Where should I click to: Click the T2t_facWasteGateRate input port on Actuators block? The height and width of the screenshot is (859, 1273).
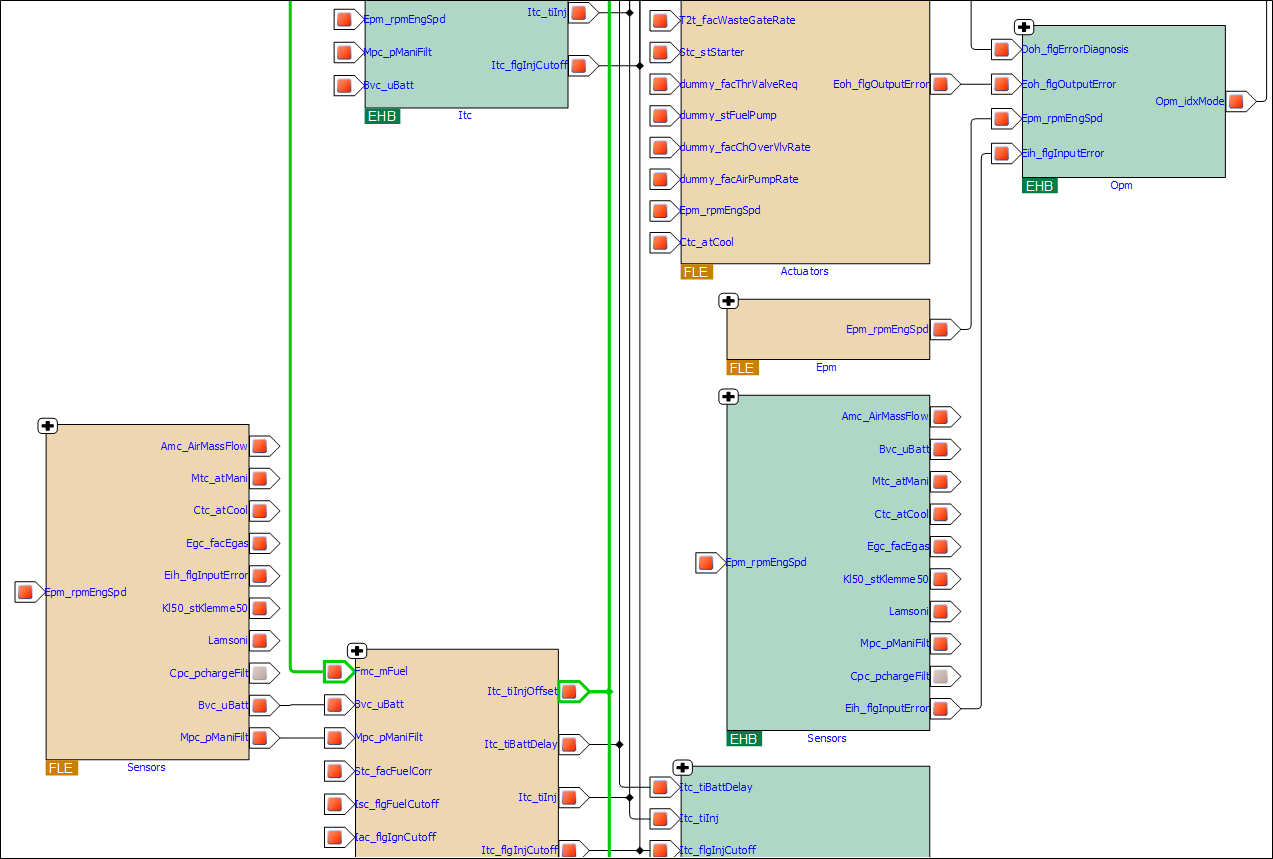coord(661,20)
